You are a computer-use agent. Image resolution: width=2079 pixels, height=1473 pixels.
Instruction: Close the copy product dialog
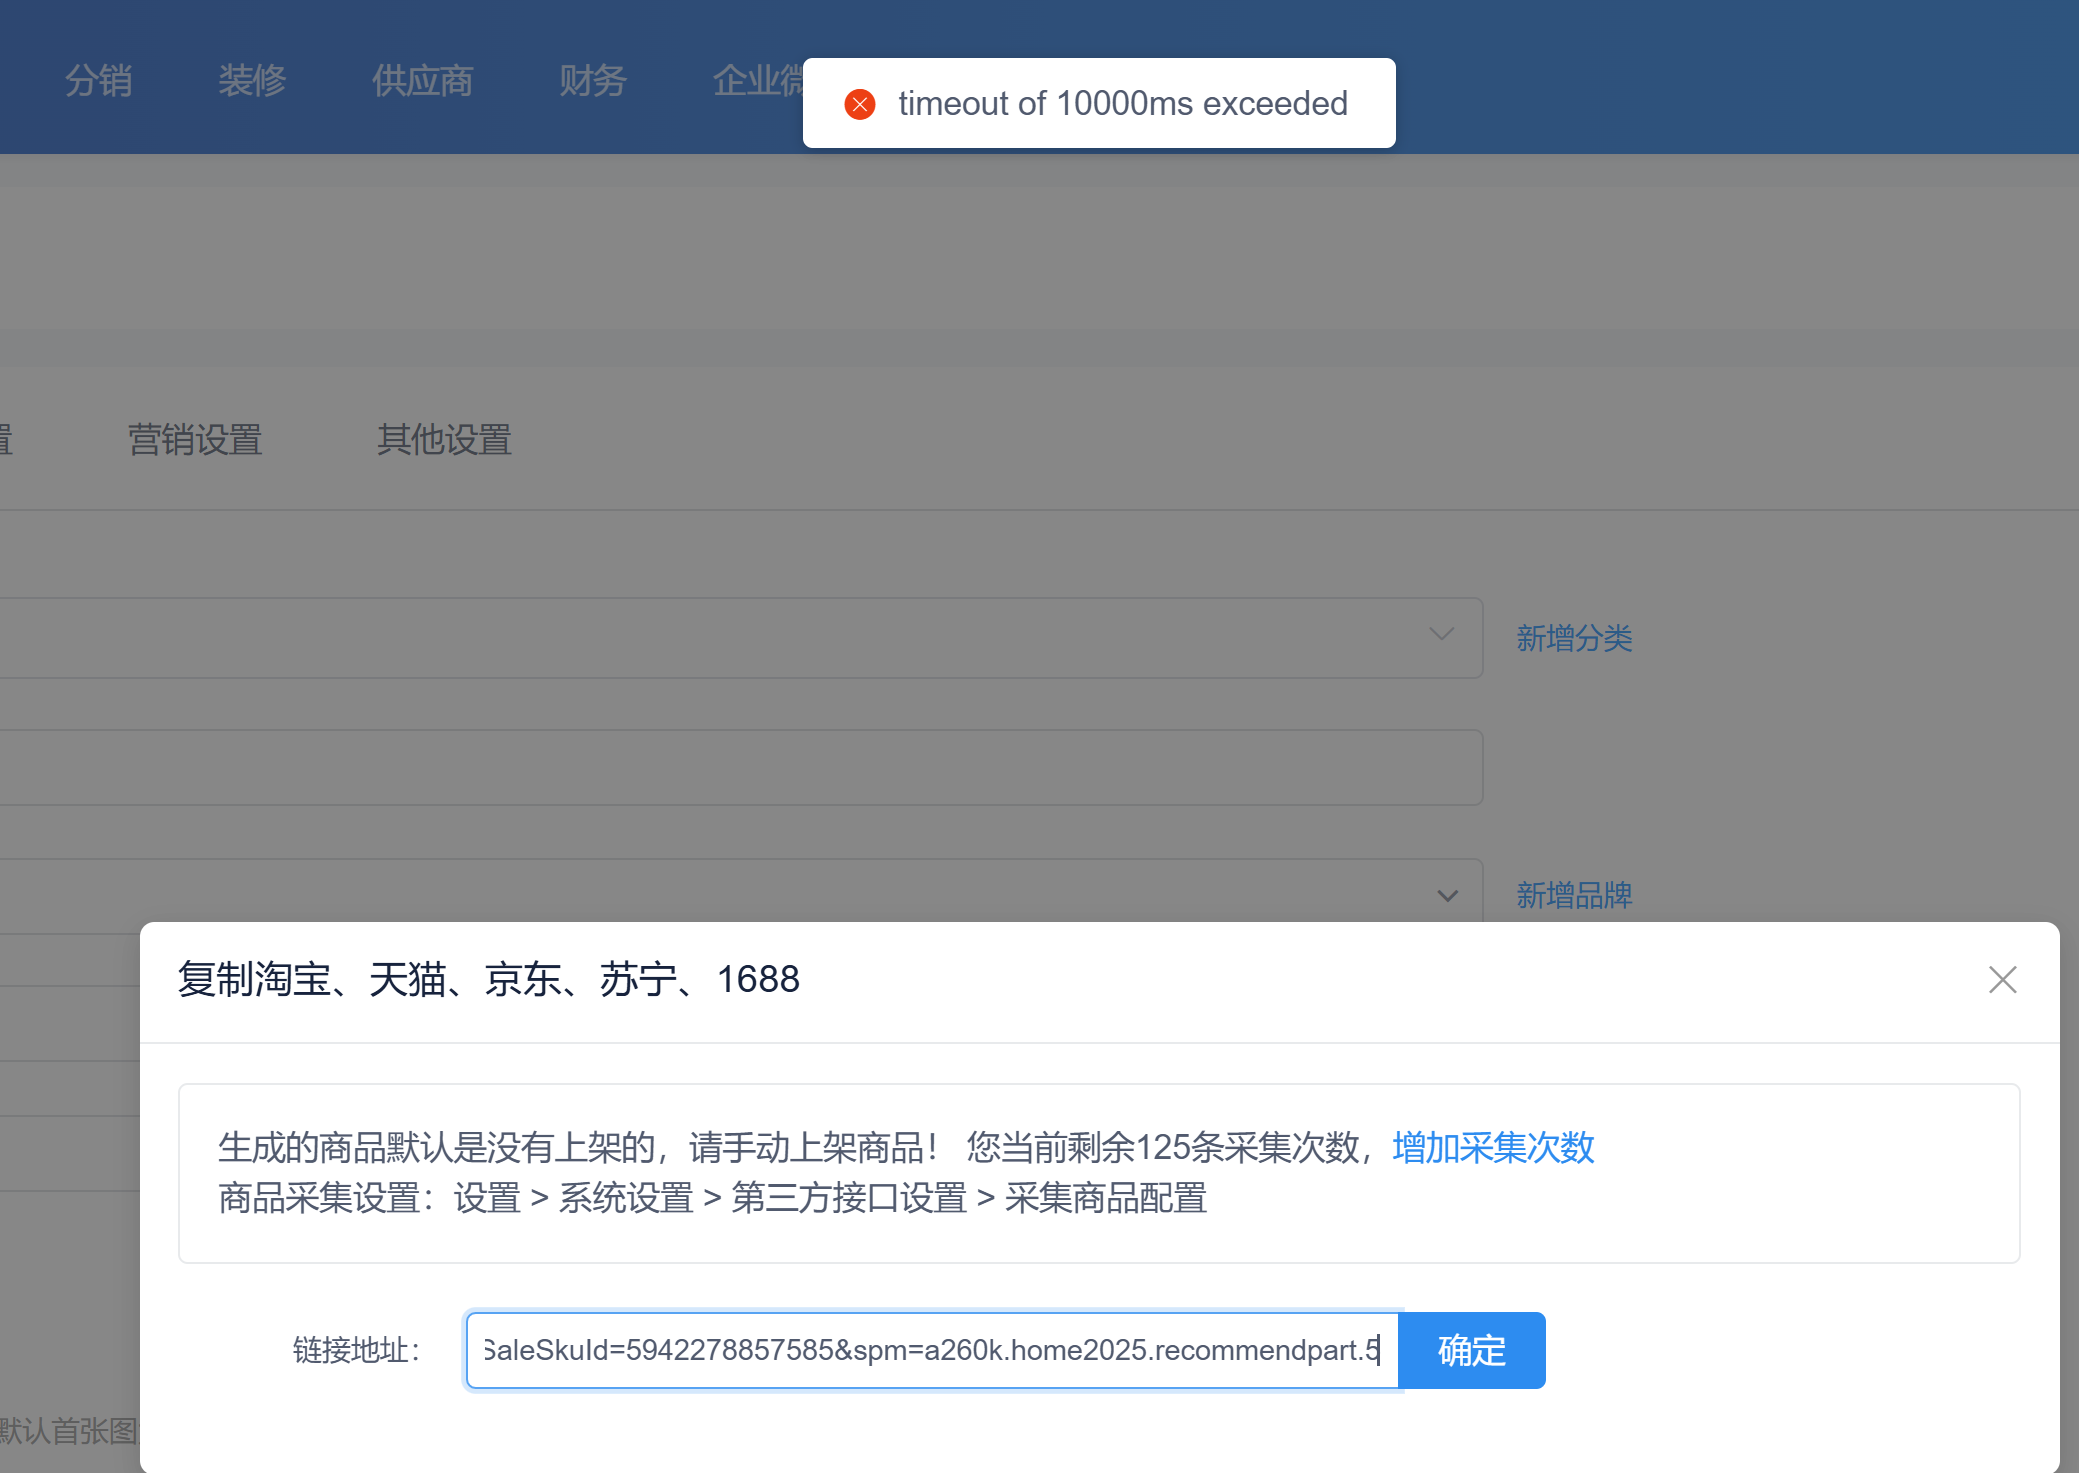(x=2002, y=980)
